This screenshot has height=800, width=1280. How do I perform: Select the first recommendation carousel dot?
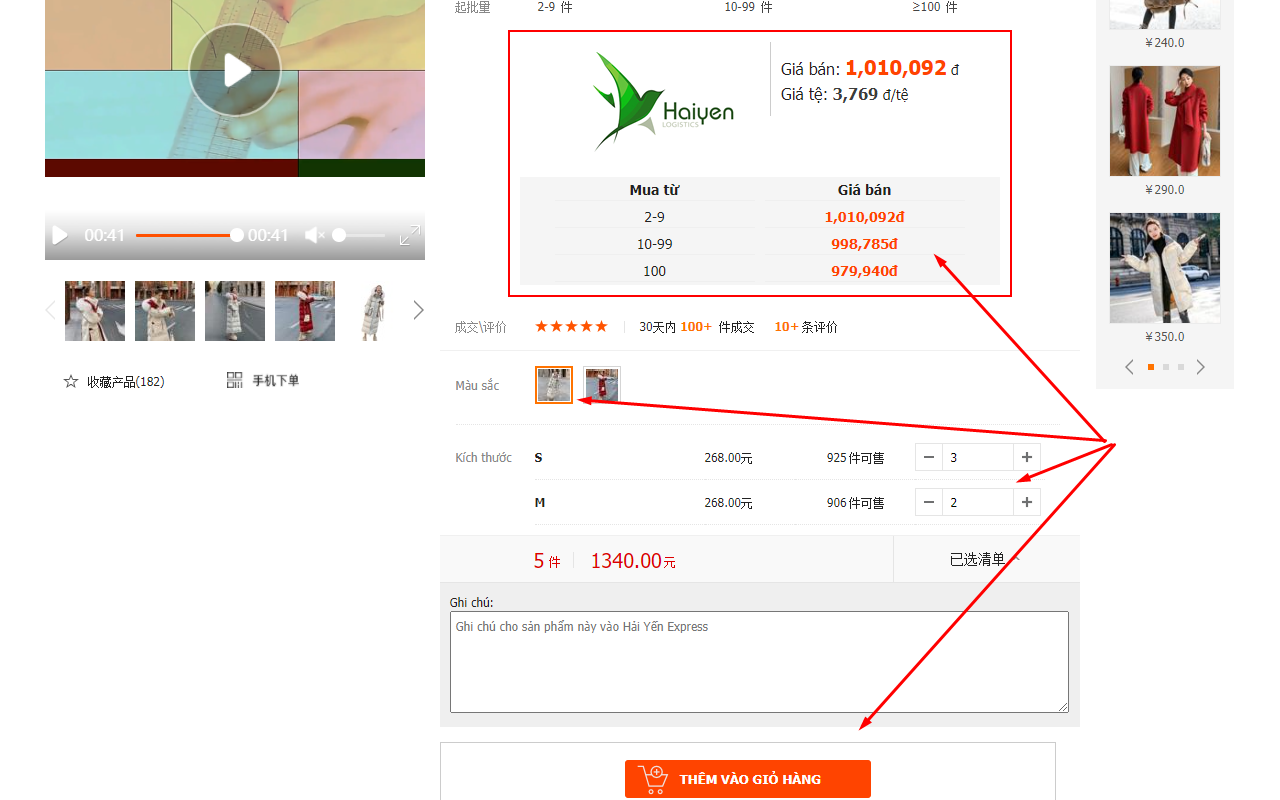click(x=1151, y=367)
